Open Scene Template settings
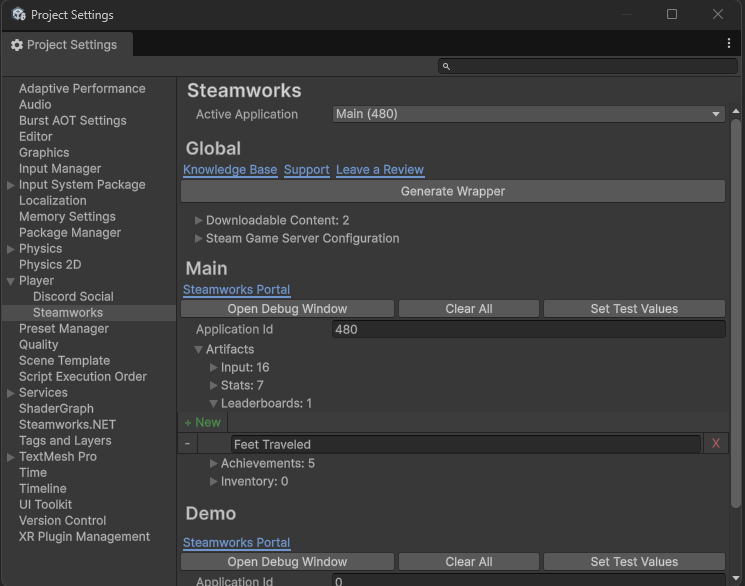This screenshot has height=586, width=745. (64, 361)
